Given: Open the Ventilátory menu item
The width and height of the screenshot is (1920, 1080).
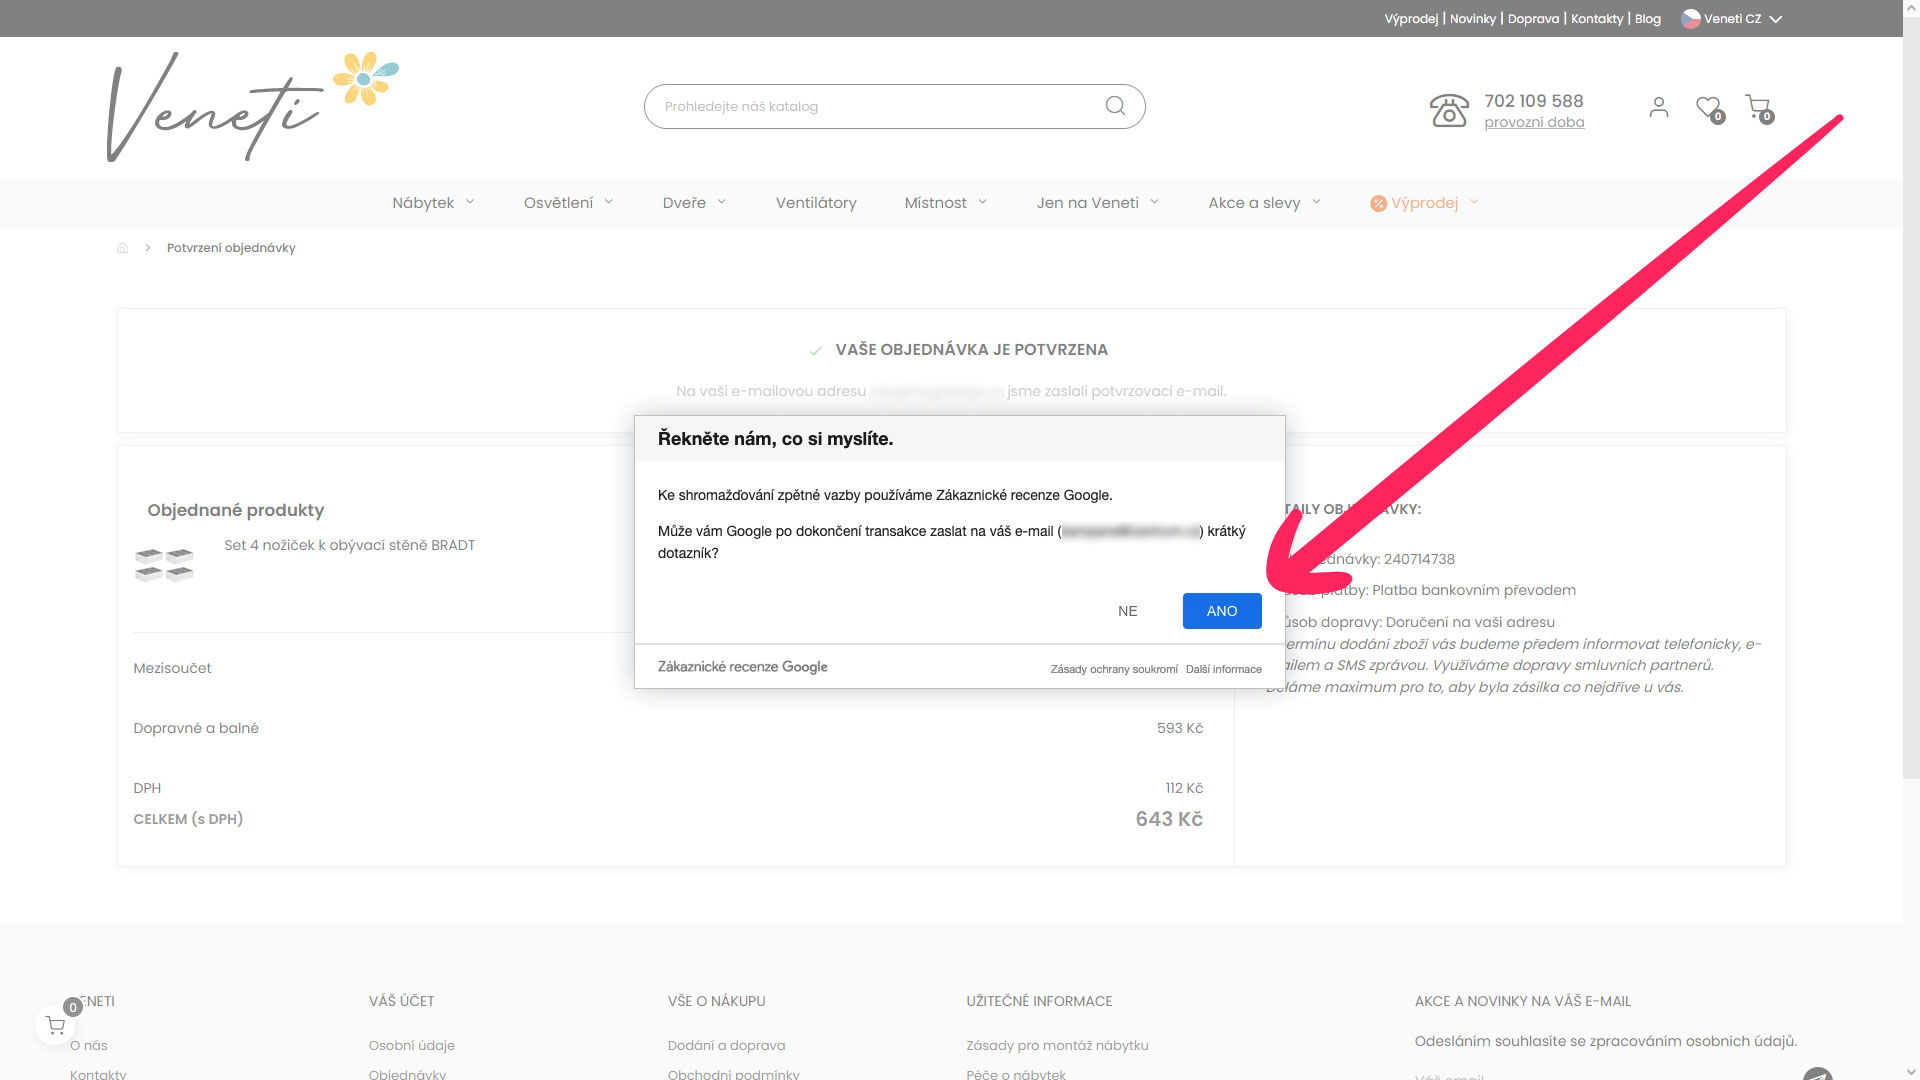Looking at the screenshot, I should click(816, 203).
